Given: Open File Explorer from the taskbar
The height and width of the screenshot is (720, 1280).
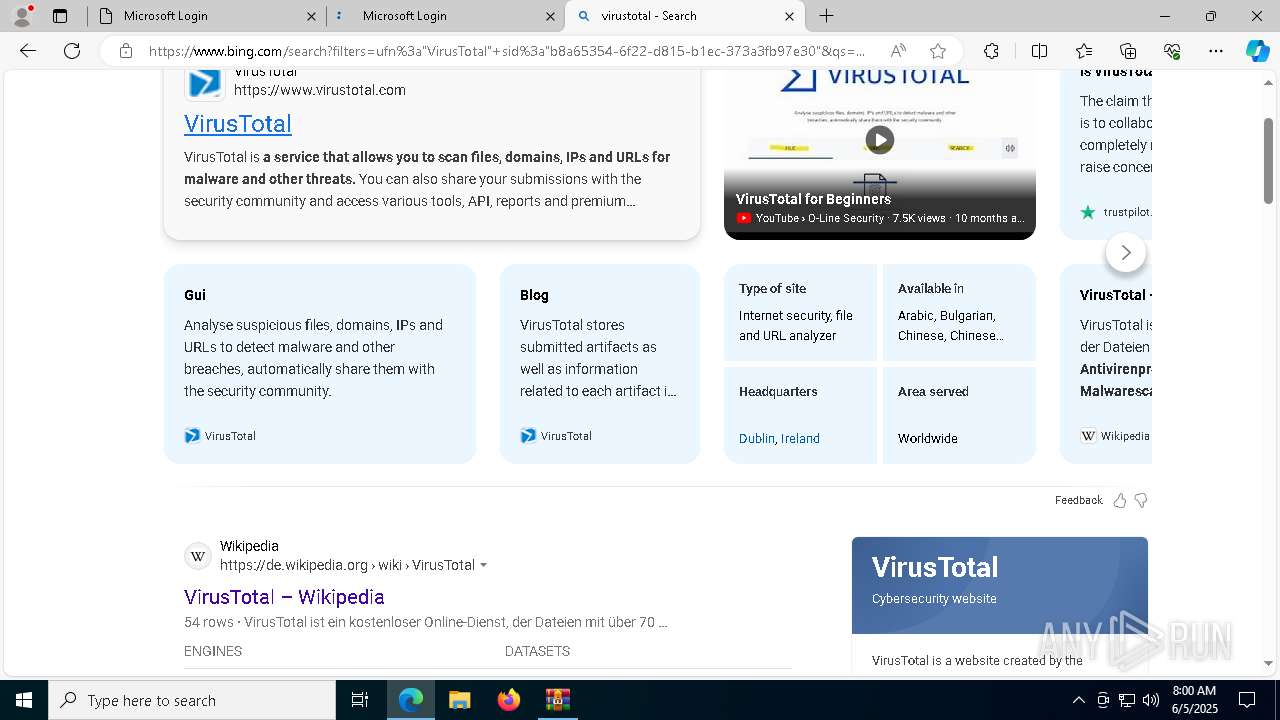Looking at the screenshot, I should (x=459, y=700).
